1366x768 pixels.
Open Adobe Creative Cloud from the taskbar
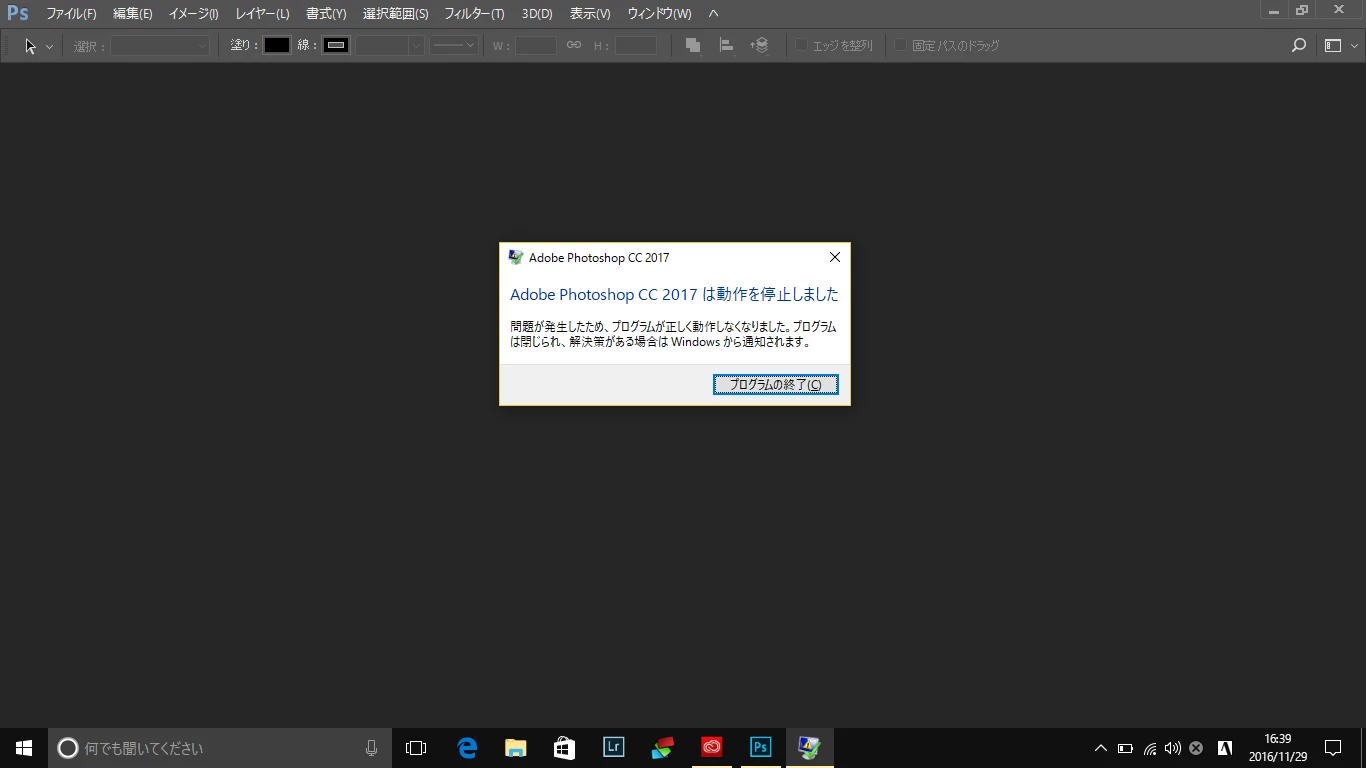pyautogui.click(x=712, y=748)
